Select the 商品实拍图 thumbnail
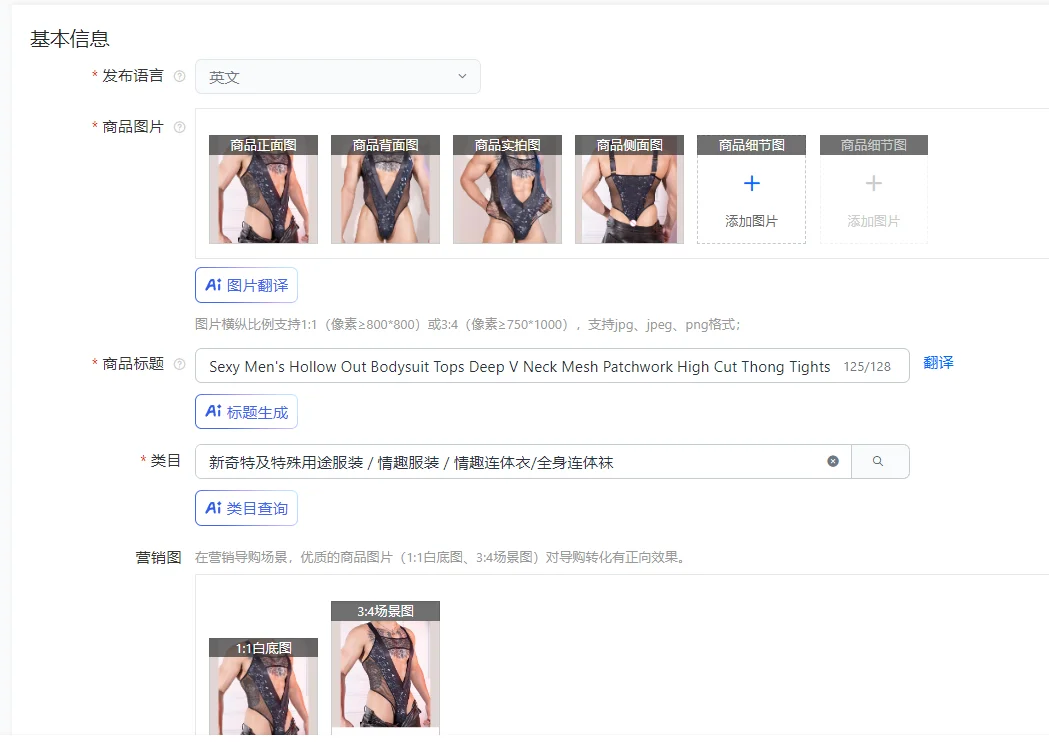This screenshot has width=1049, height=753. (507, 189)
